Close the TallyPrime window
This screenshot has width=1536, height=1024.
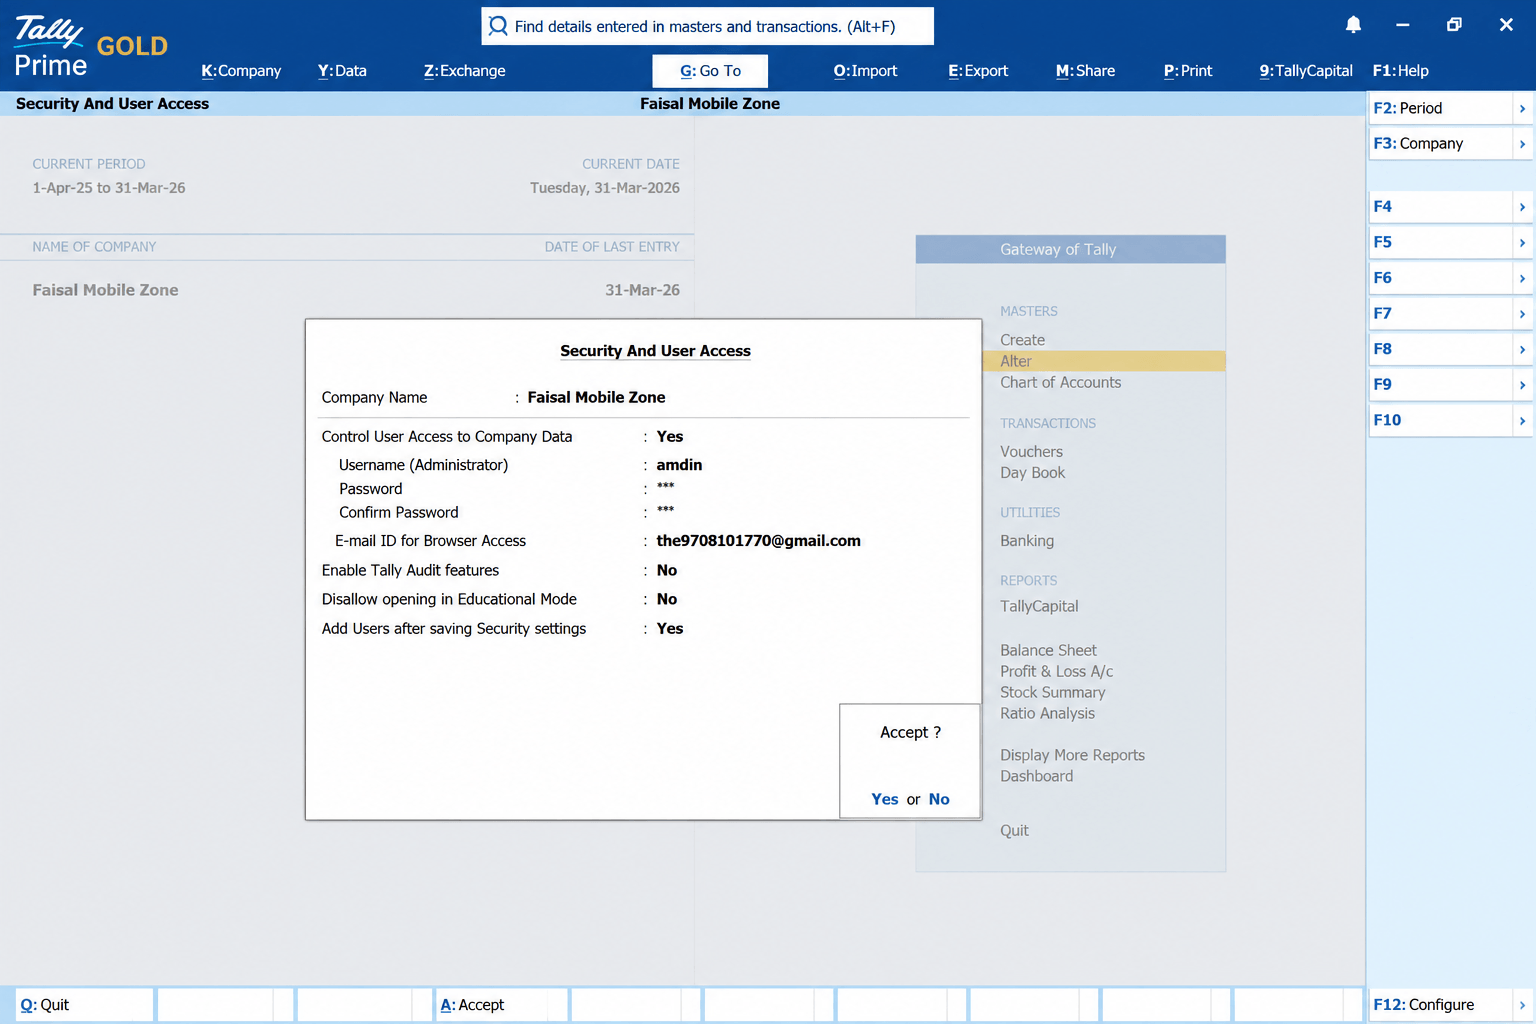[1506, 25]
